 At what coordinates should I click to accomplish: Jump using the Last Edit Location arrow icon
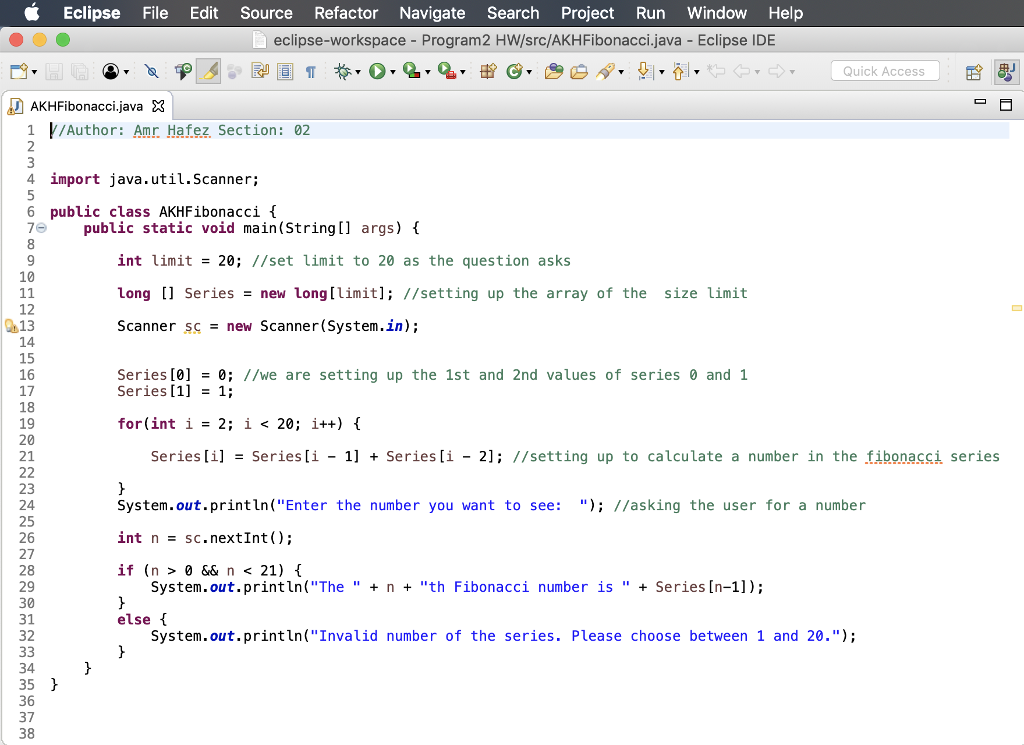[717, 70]
